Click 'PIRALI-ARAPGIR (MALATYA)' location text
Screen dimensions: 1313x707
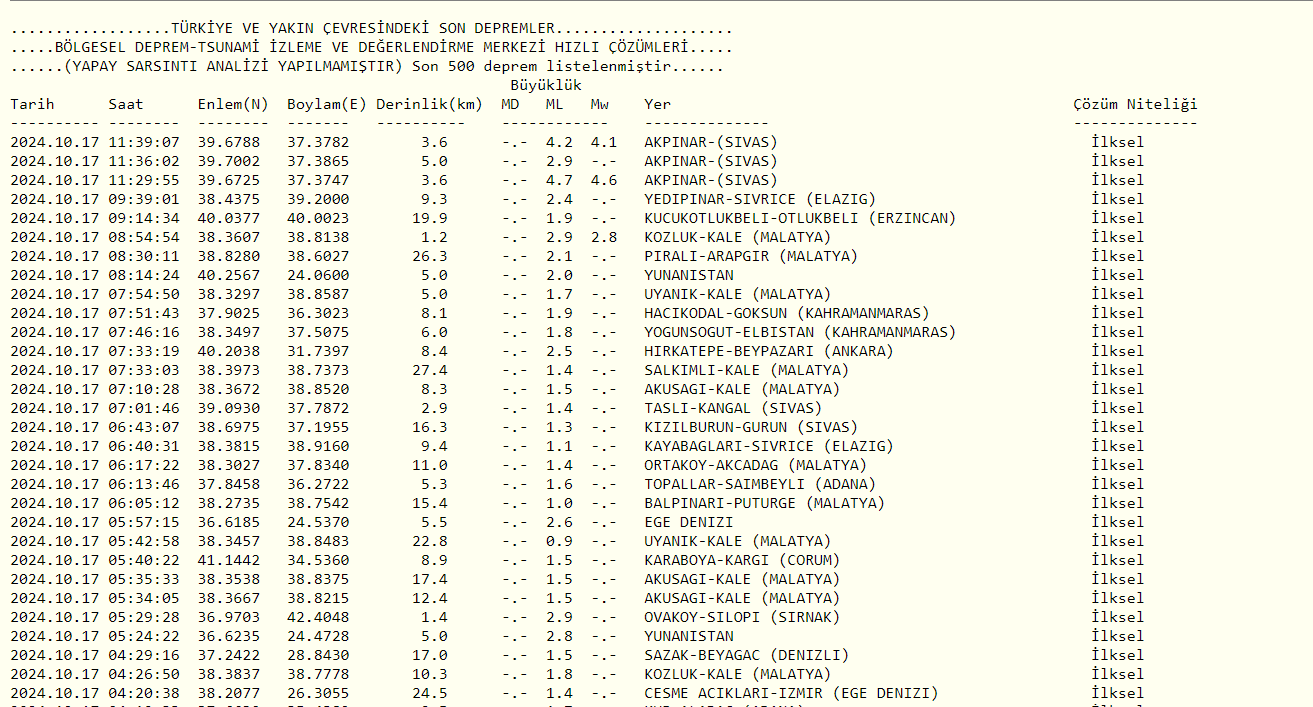coord(750,256)
